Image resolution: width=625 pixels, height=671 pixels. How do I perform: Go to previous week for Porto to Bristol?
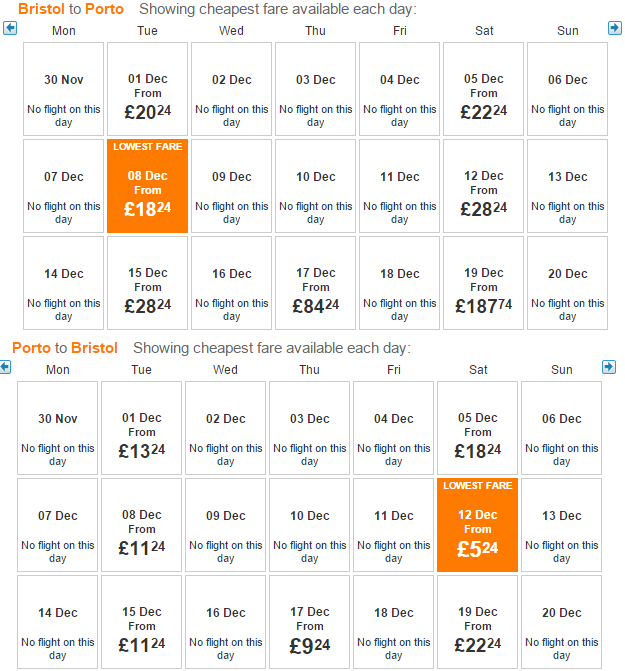coord(5,367)
